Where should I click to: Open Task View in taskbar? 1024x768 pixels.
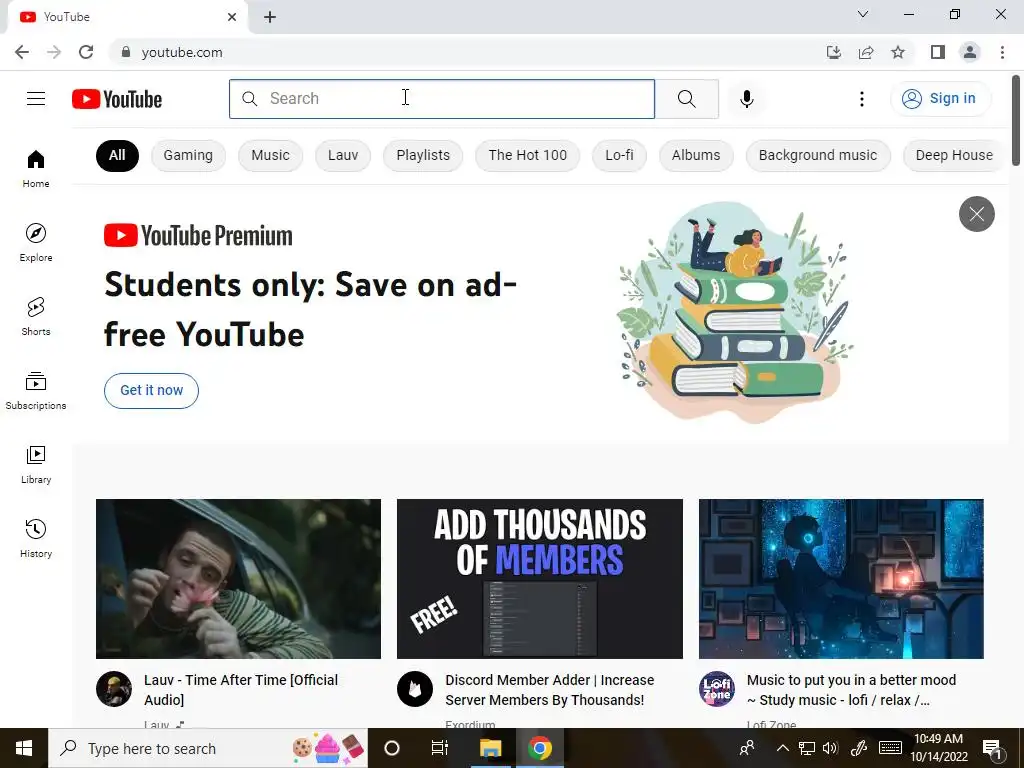point(440,748)
